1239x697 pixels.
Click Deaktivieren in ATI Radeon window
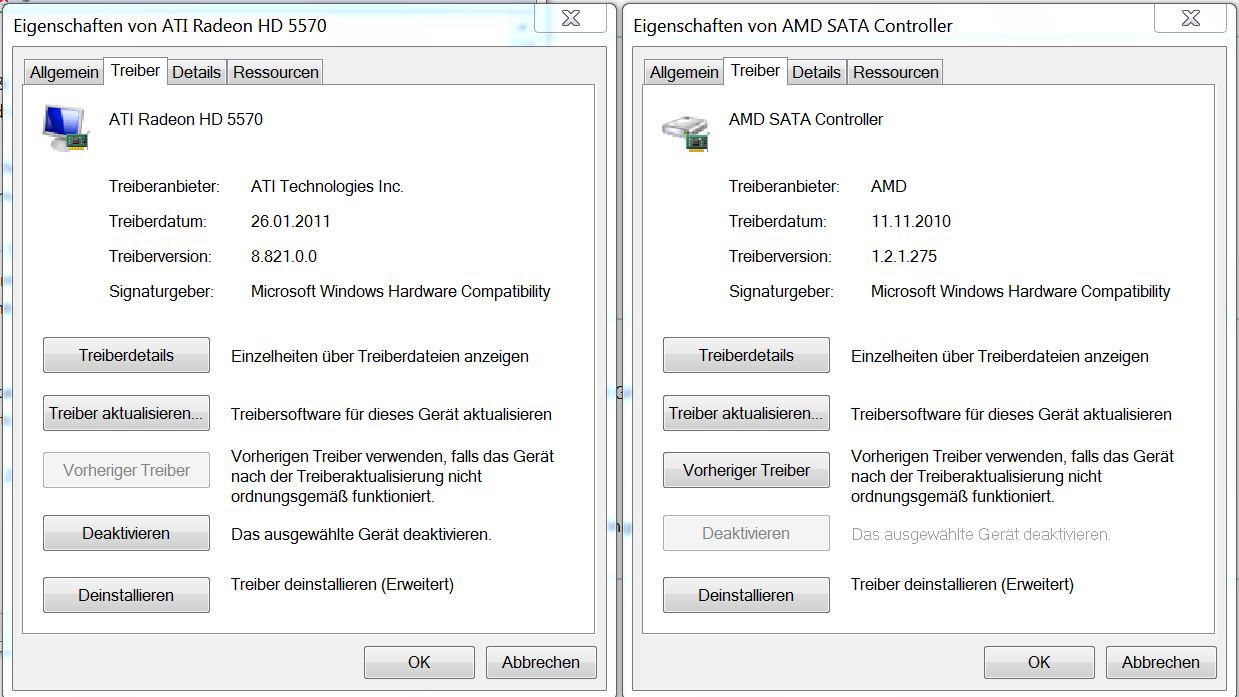[x=126, y=533]
